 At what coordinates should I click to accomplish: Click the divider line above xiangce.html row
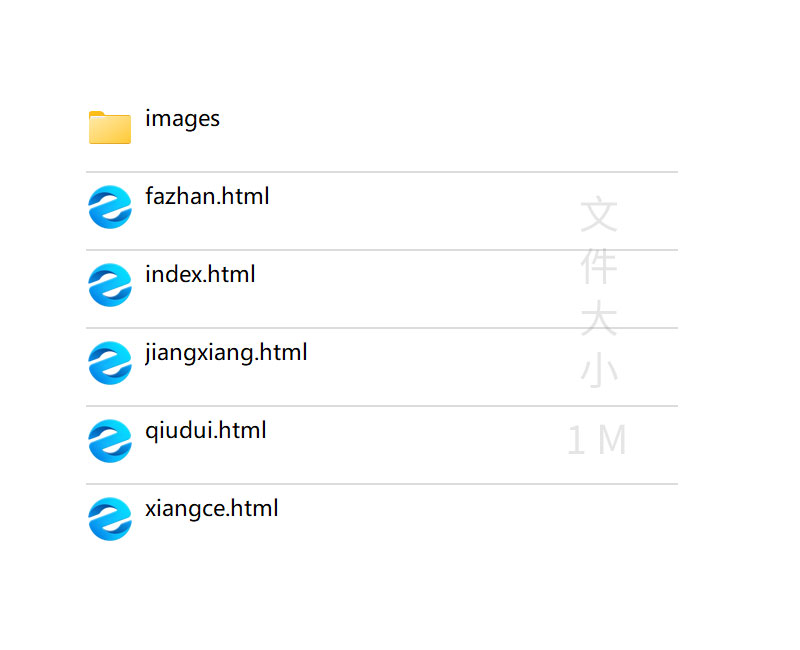tap(382, 484)
